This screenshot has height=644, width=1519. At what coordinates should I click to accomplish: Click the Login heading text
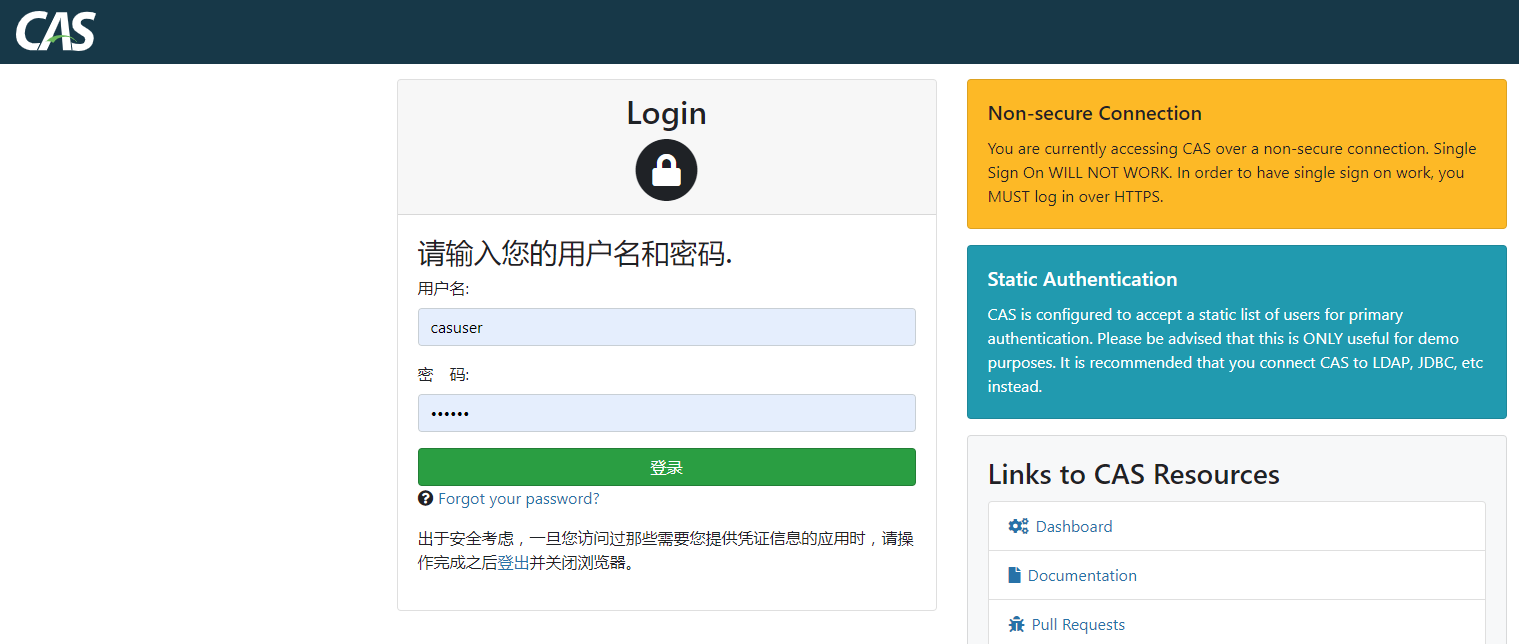tap(666, 113)
